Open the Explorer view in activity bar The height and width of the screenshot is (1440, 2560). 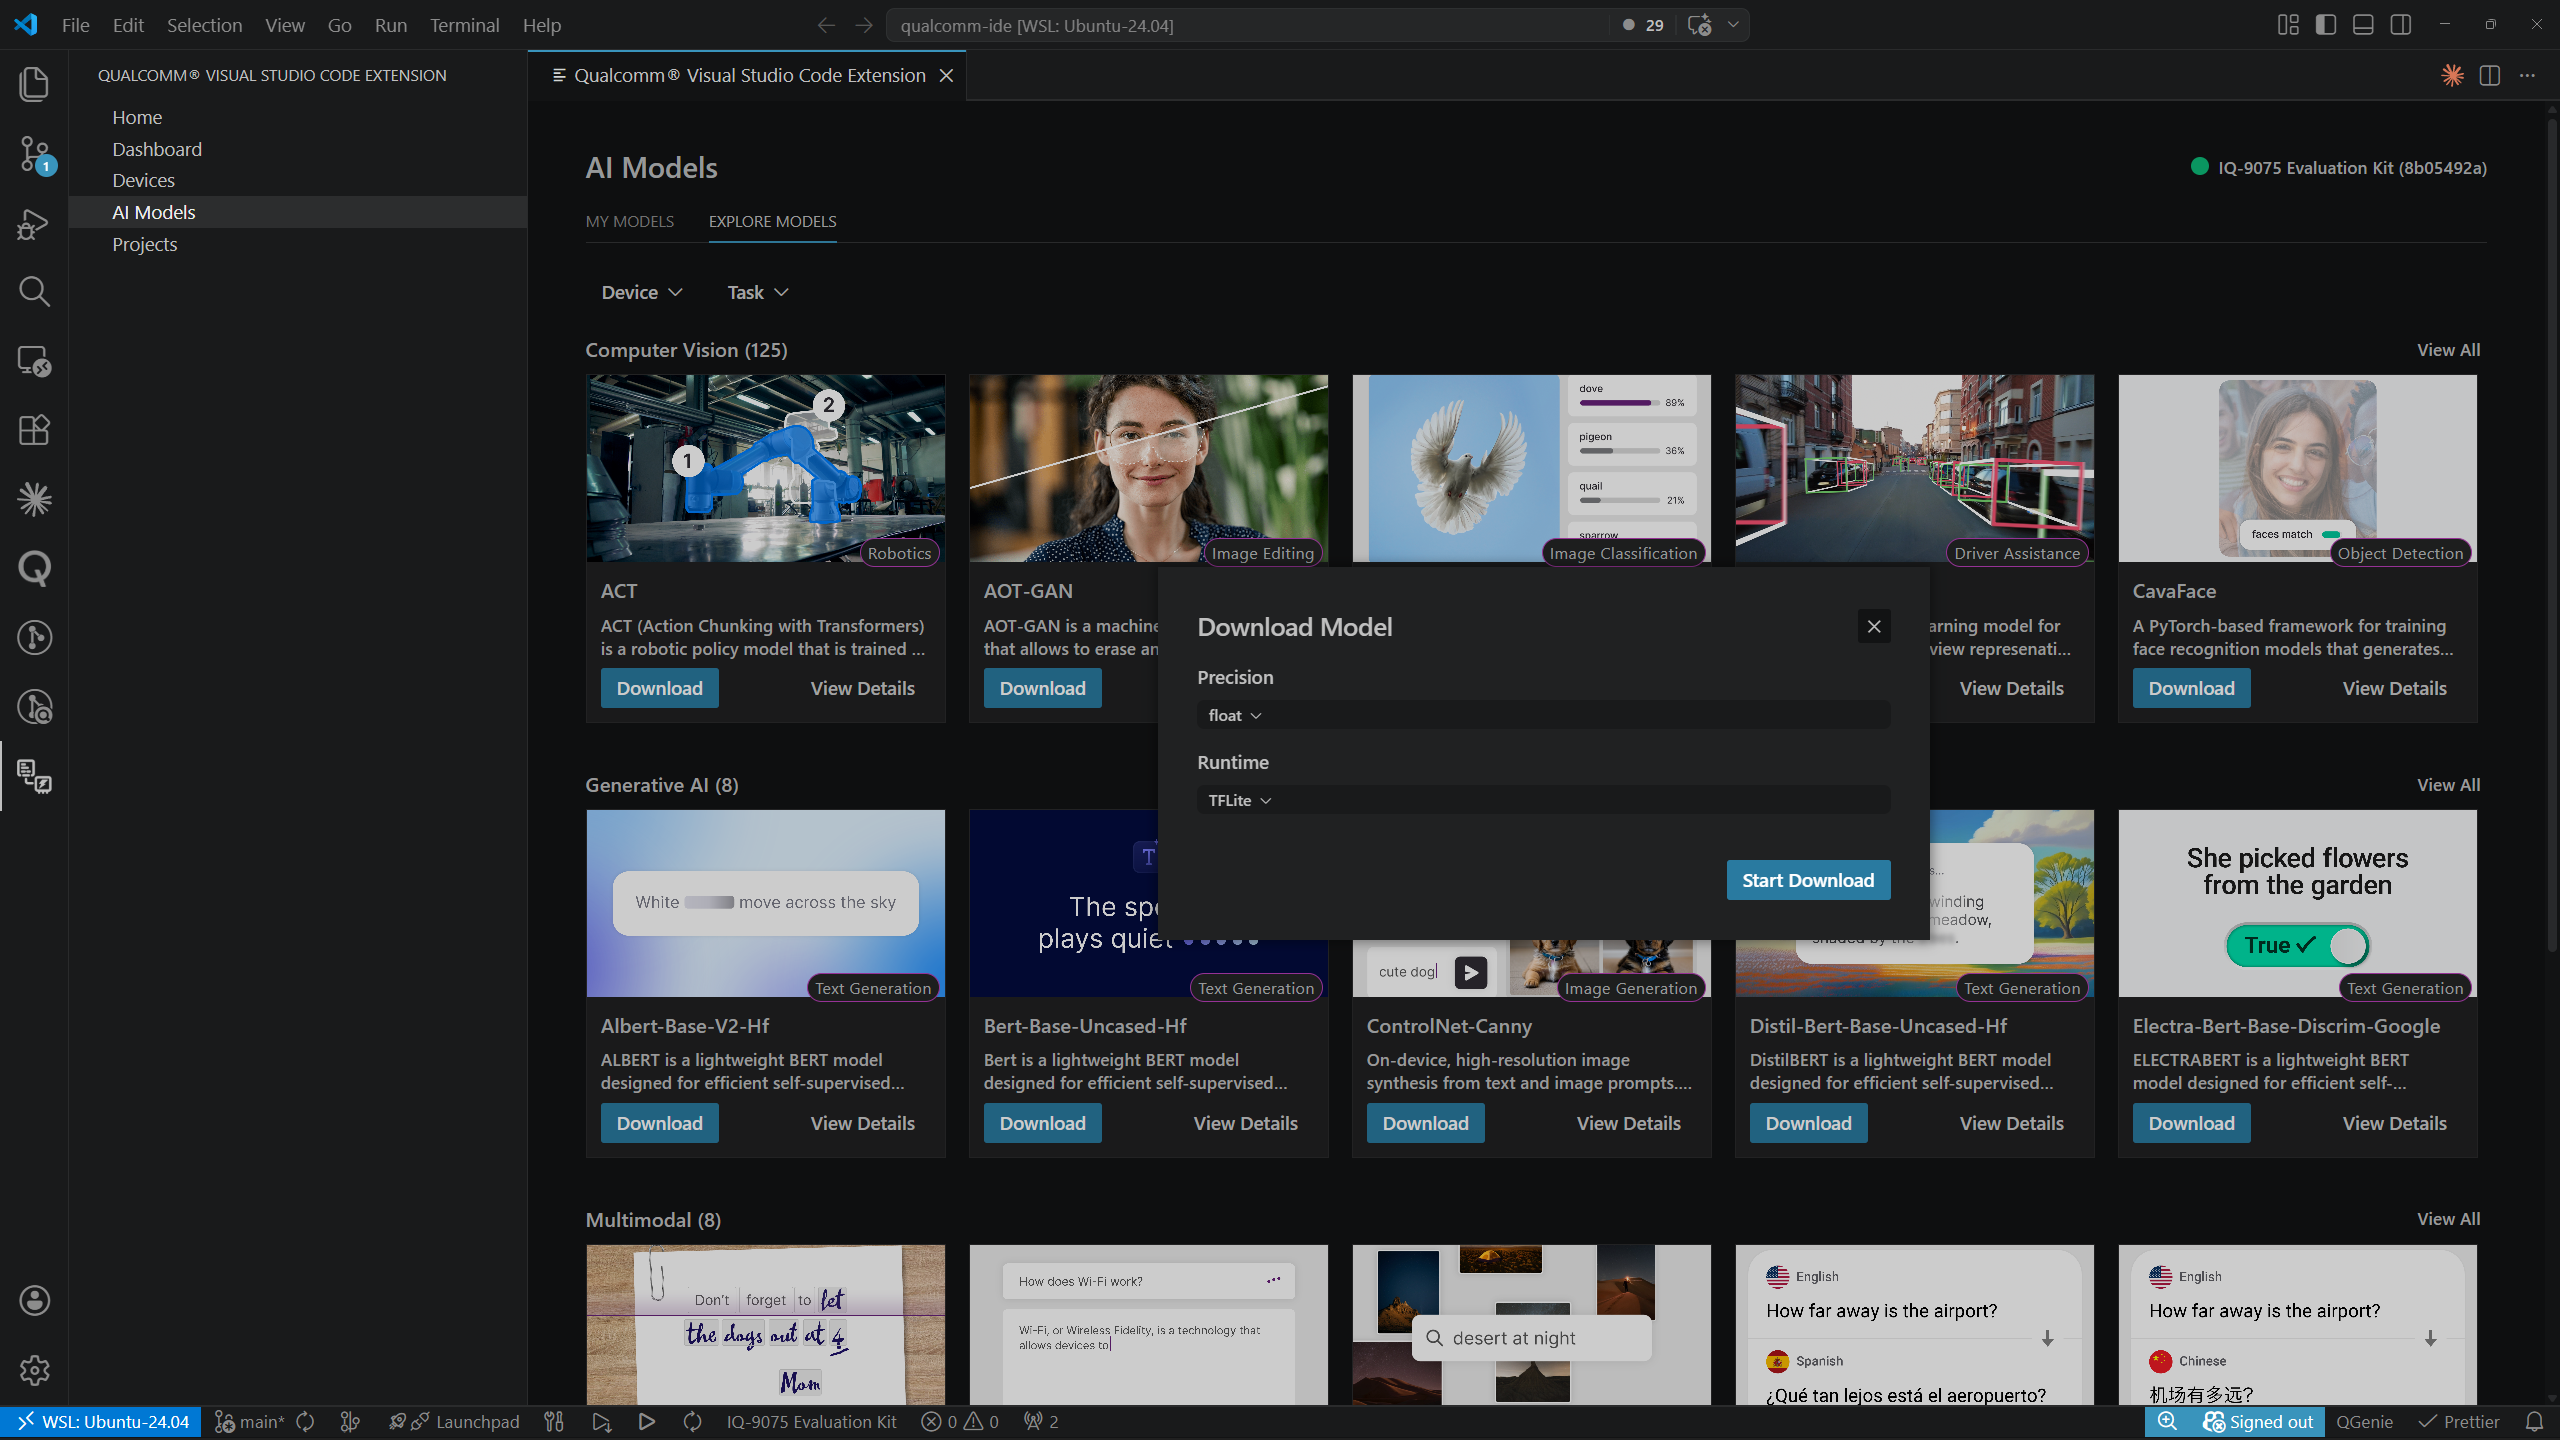pos(34,84)
